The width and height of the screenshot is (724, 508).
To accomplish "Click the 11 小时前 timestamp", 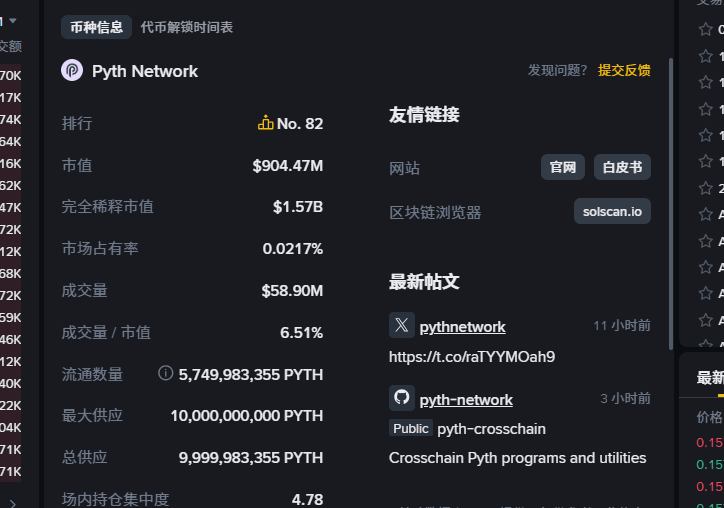I will point(622,326).
